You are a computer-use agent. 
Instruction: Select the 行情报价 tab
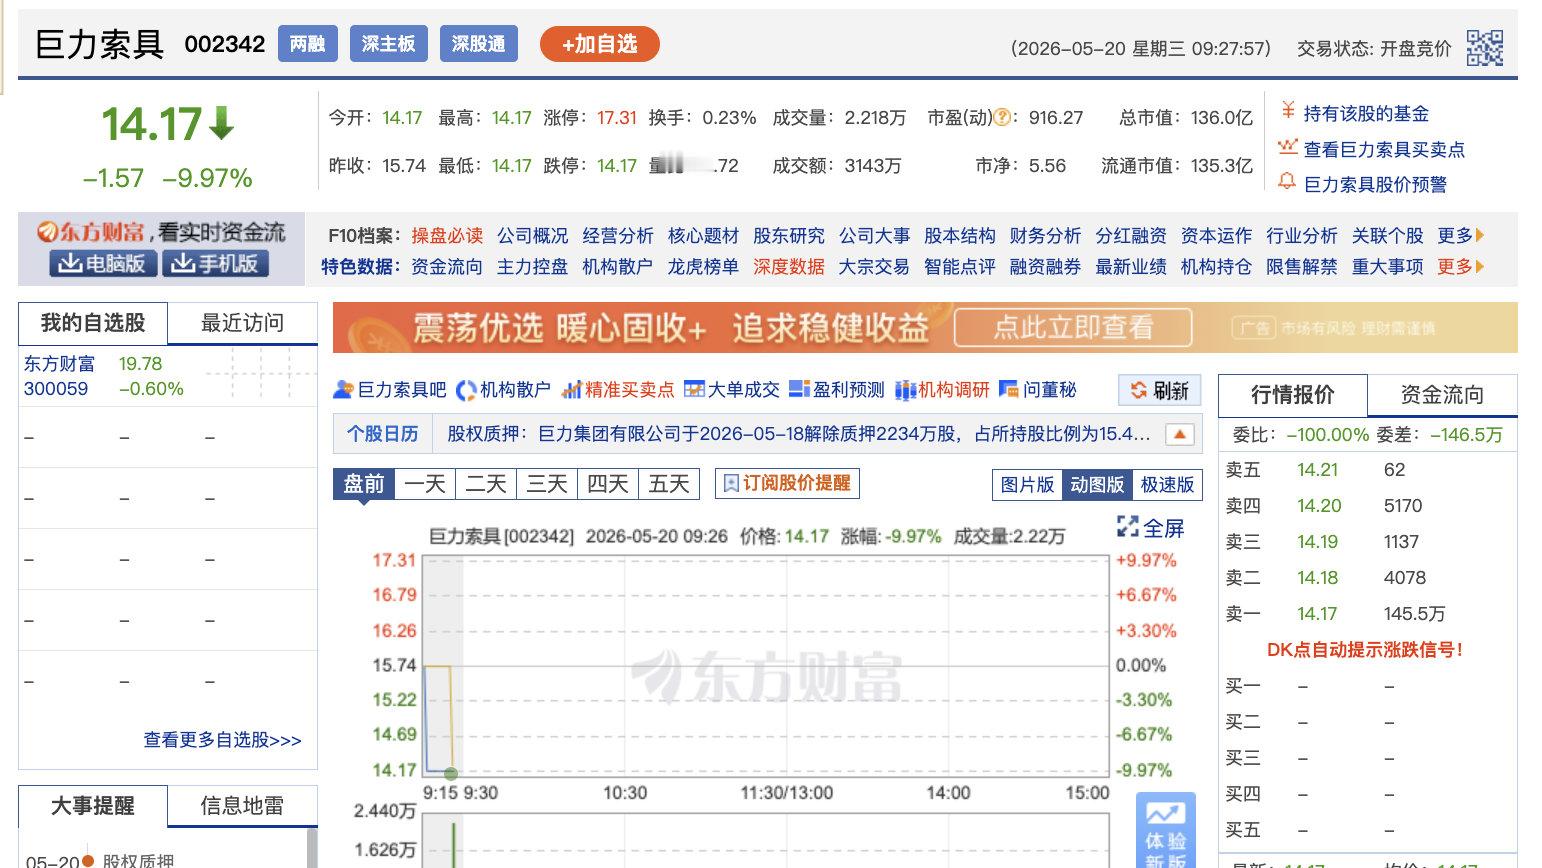coord(1293,395)
